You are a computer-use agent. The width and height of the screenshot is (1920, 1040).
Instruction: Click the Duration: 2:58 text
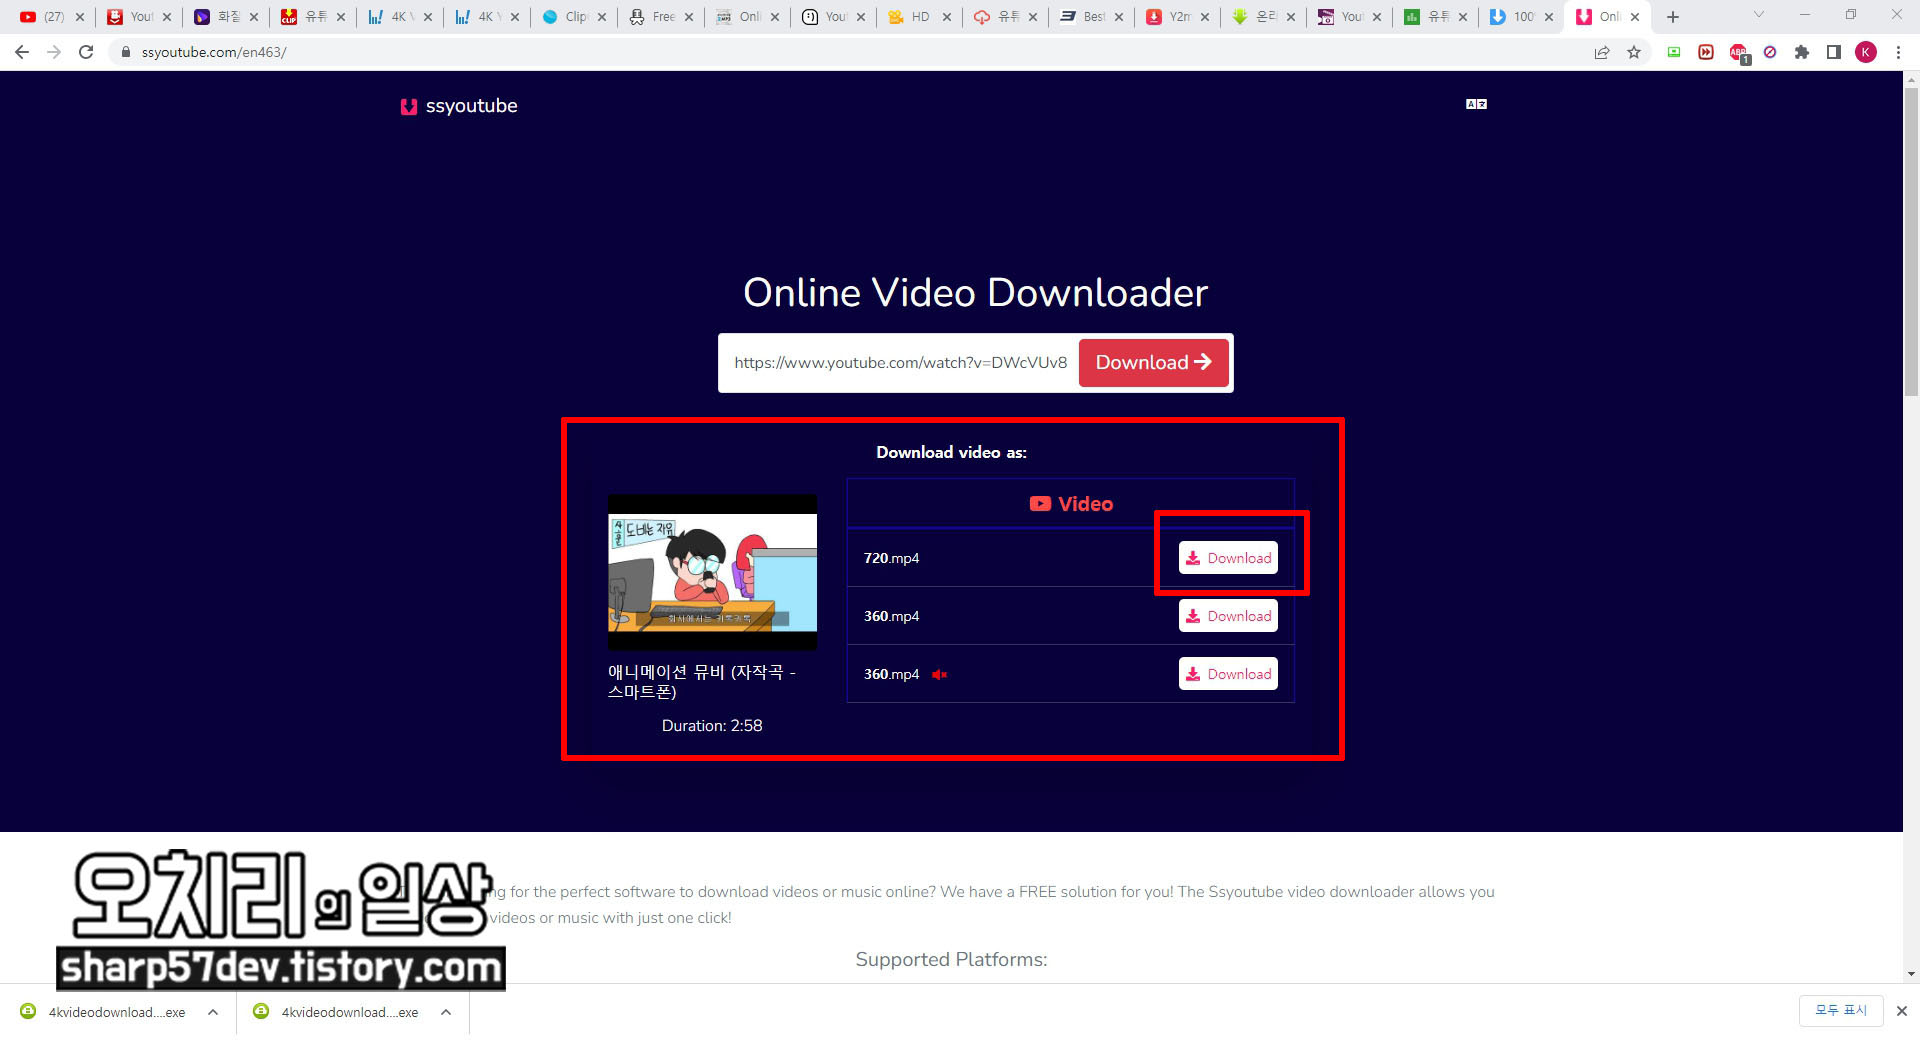[712, 726]
